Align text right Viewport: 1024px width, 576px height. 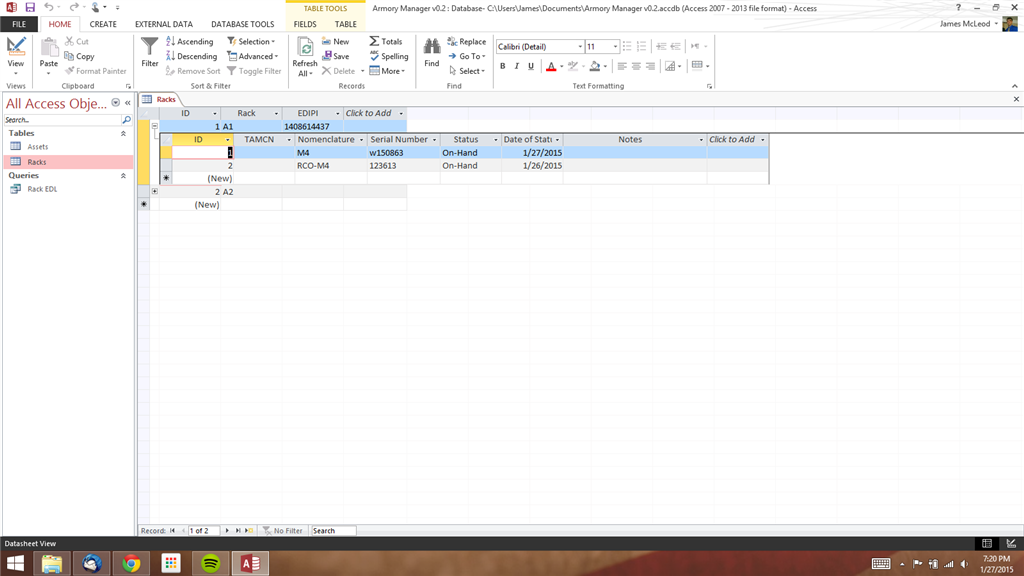coord(650,66)
